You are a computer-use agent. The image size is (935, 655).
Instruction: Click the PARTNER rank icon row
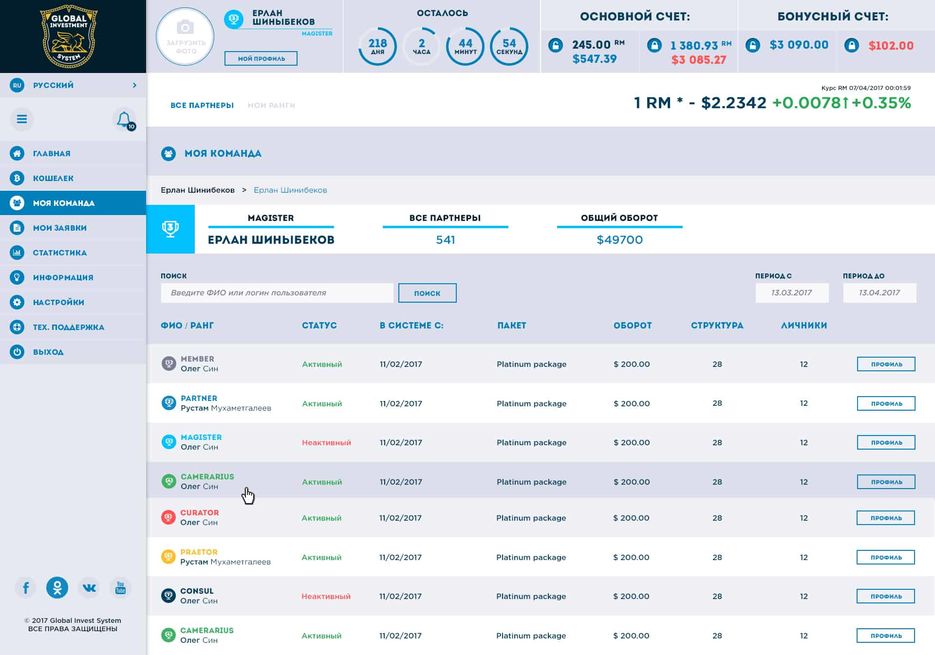(169, 403)
